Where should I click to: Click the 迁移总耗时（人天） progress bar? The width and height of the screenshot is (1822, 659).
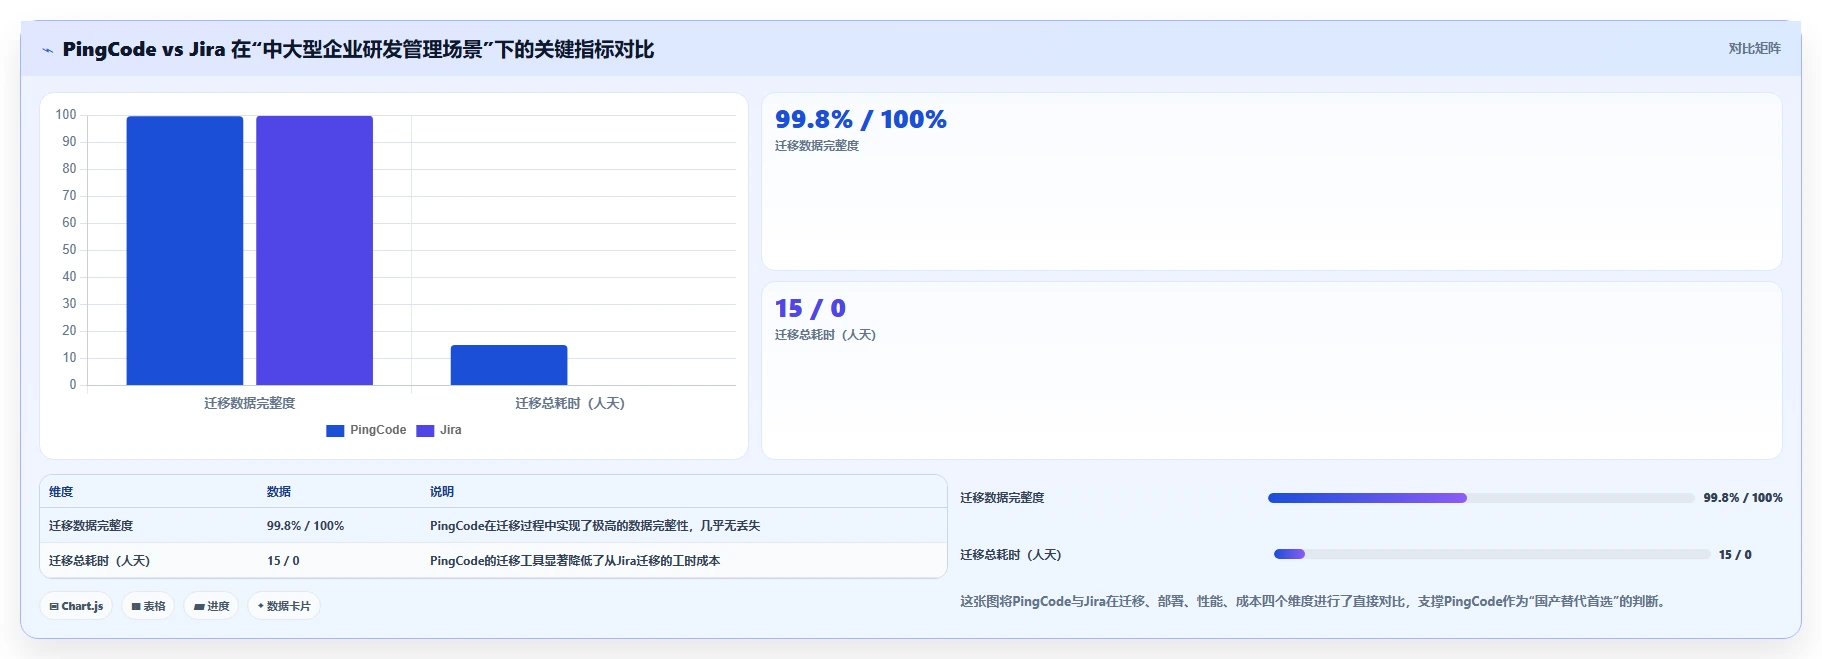click(x=1492, y=554)
